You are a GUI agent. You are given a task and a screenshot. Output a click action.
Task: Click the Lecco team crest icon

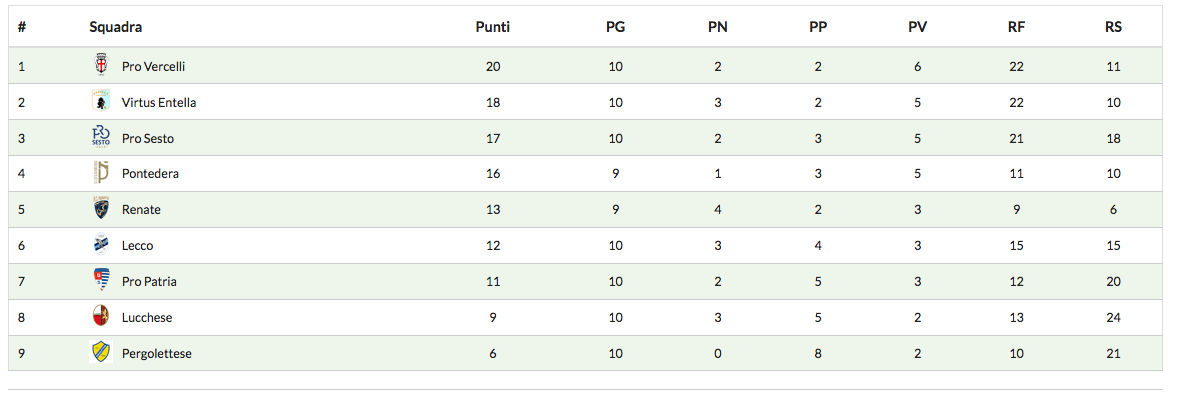pyautogui.click(x=100, y=245)
